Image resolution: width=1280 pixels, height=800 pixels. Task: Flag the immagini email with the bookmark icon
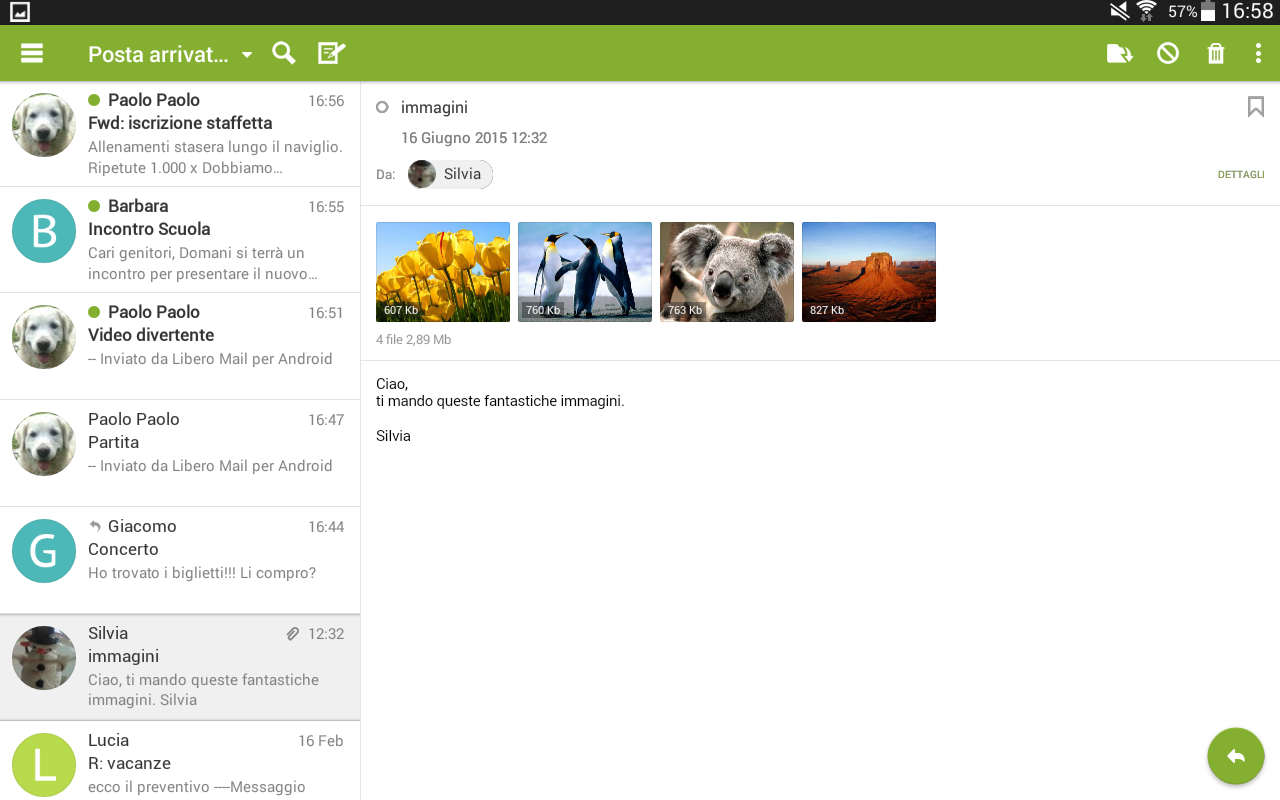point(1255,106)
